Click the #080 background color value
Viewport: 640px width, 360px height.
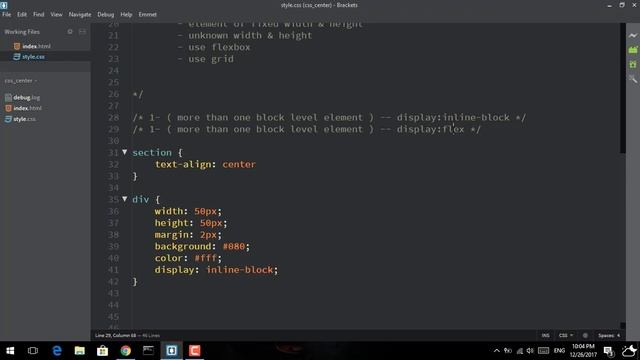click(x=233, y=247)
